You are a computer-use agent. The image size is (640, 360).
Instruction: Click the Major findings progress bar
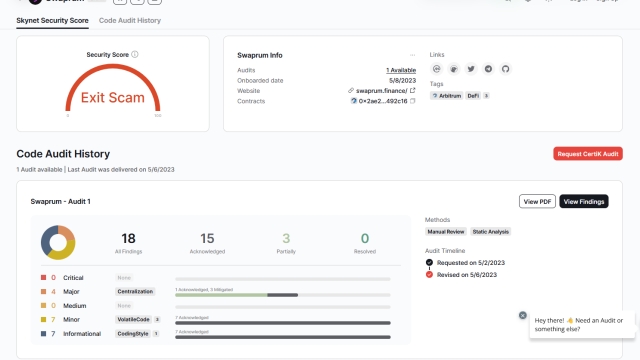point(283,295)
